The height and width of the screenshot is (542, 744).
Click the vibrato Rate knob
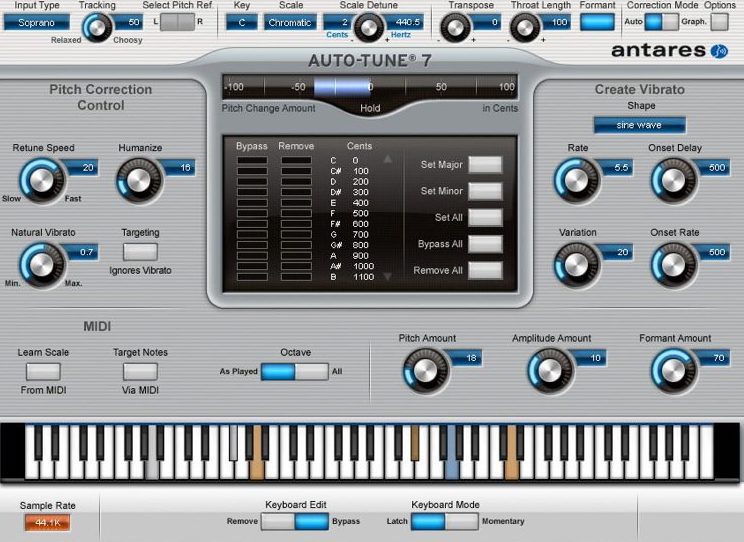[577, 181]
